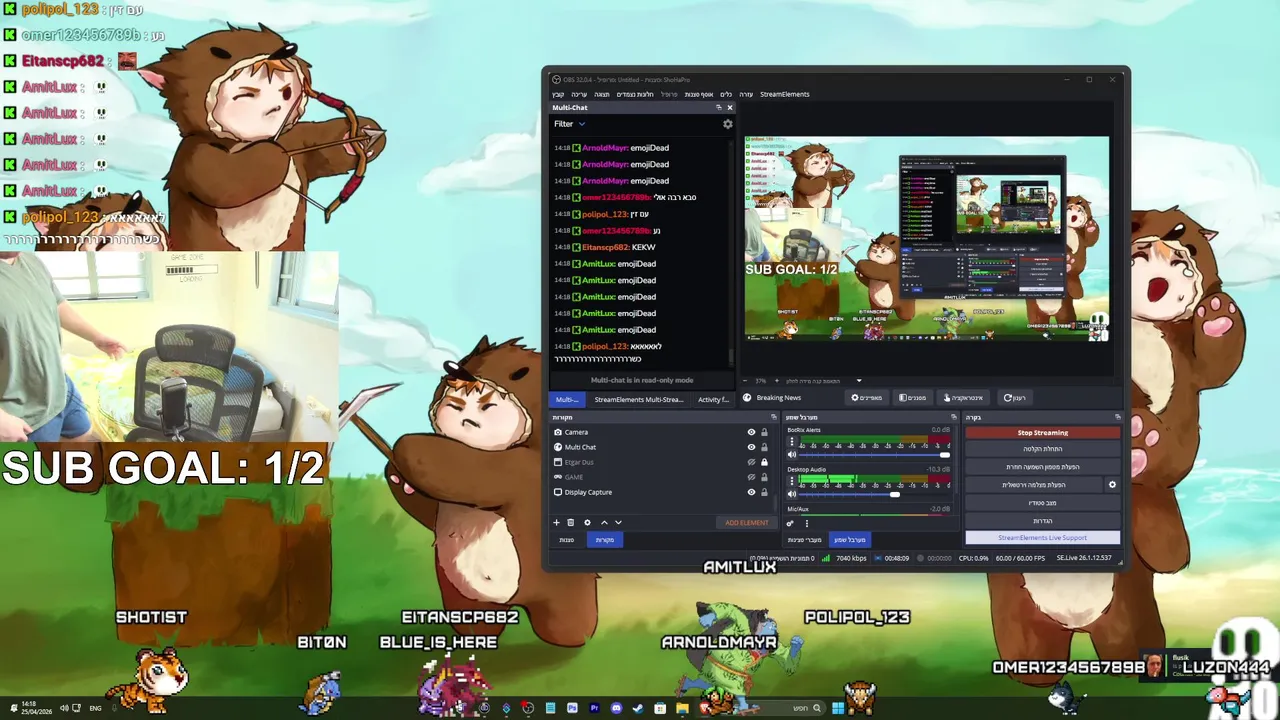Remove selected source with trash icon
Image resolution: width=1280 pixels, height=720 pixels.
[x=571, y=522]
